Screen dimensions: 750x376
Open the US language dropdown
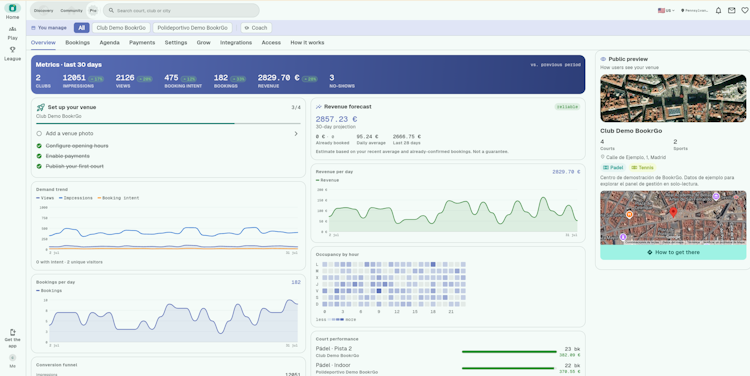click(666, 11)
